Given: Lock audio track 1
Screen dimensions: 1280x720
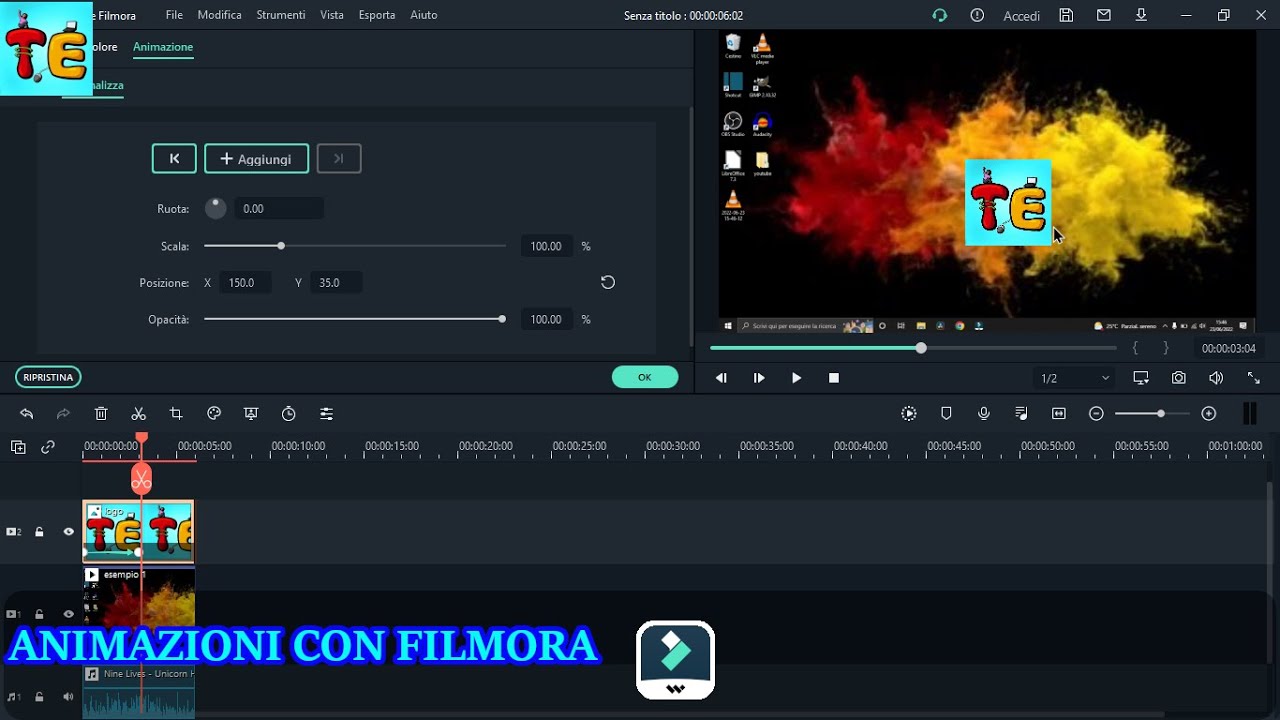Looking at the screenshot, I should [x=39, y=697].
